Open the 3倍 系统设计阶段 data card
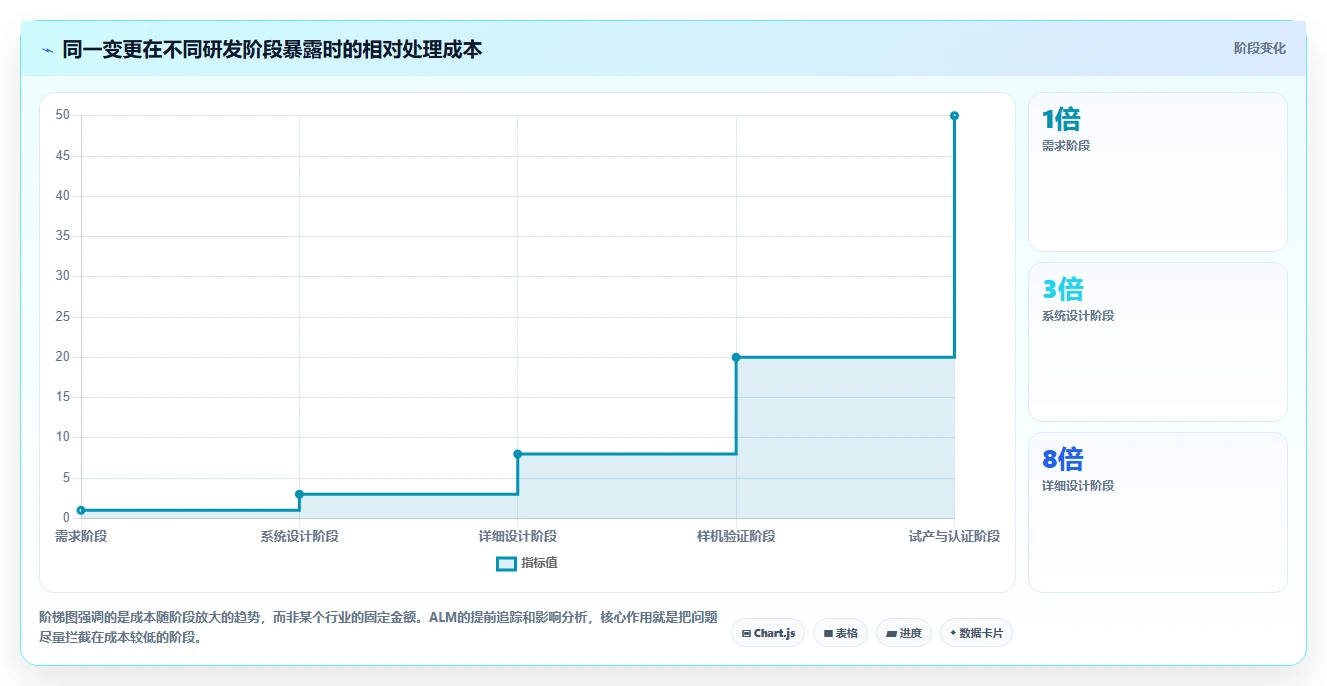 (1157, 342)
